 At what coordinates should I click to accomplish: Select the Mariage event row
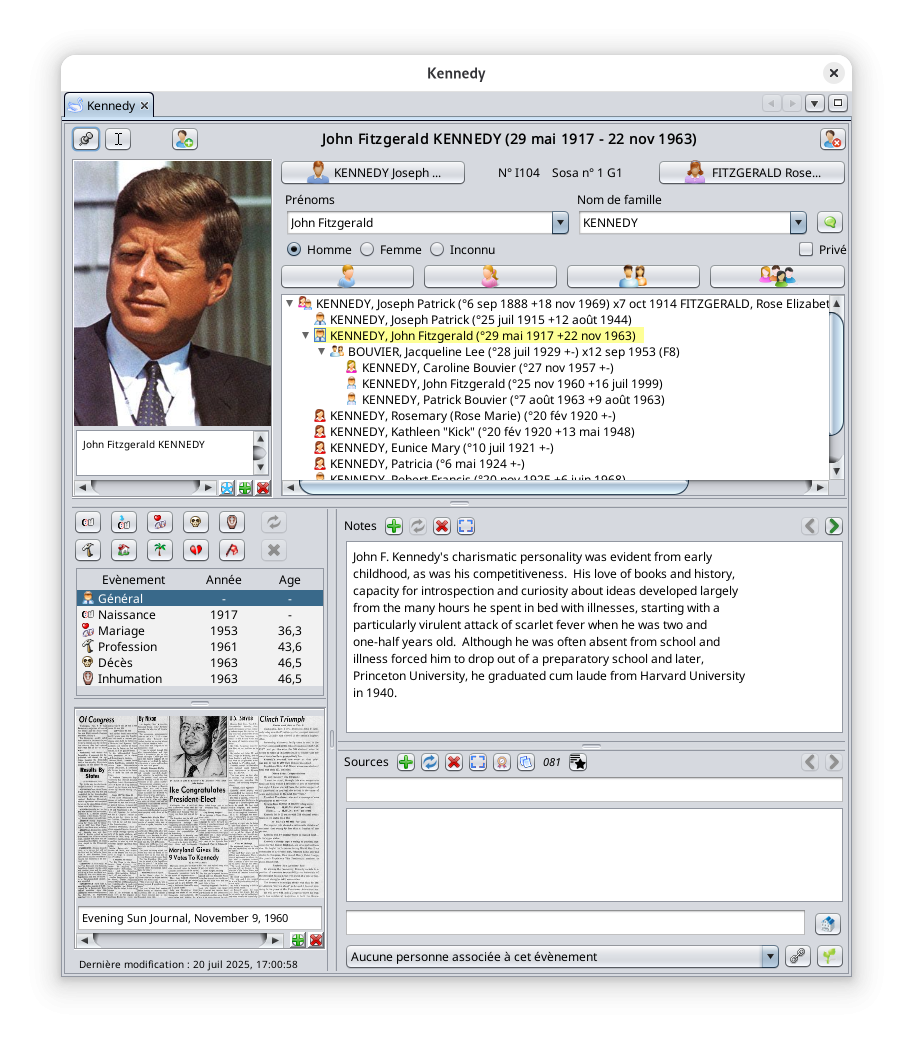tap(200, 631)
